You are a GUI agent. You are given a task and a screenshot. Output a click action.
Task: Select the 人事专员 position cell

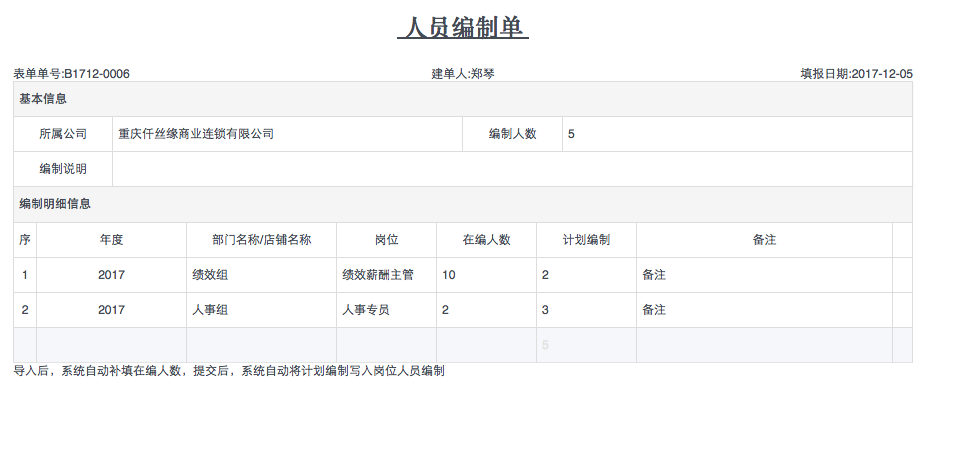click(386, 310)
